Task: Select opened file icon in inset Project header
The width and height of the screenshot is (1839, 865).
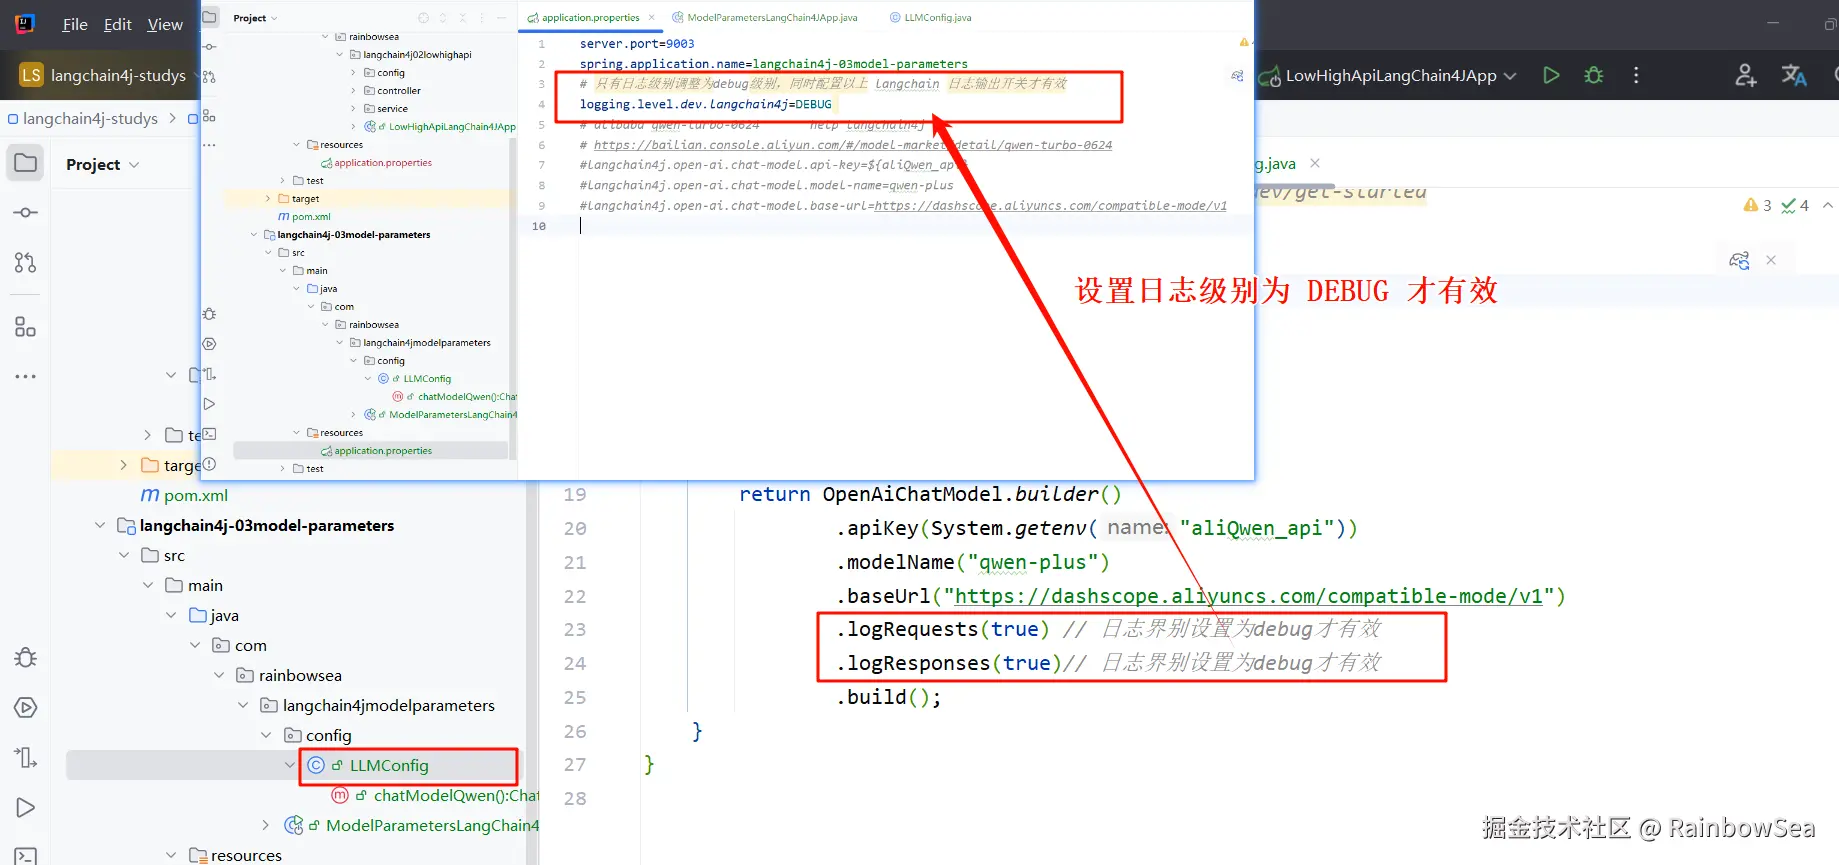Action: [423, 18]
